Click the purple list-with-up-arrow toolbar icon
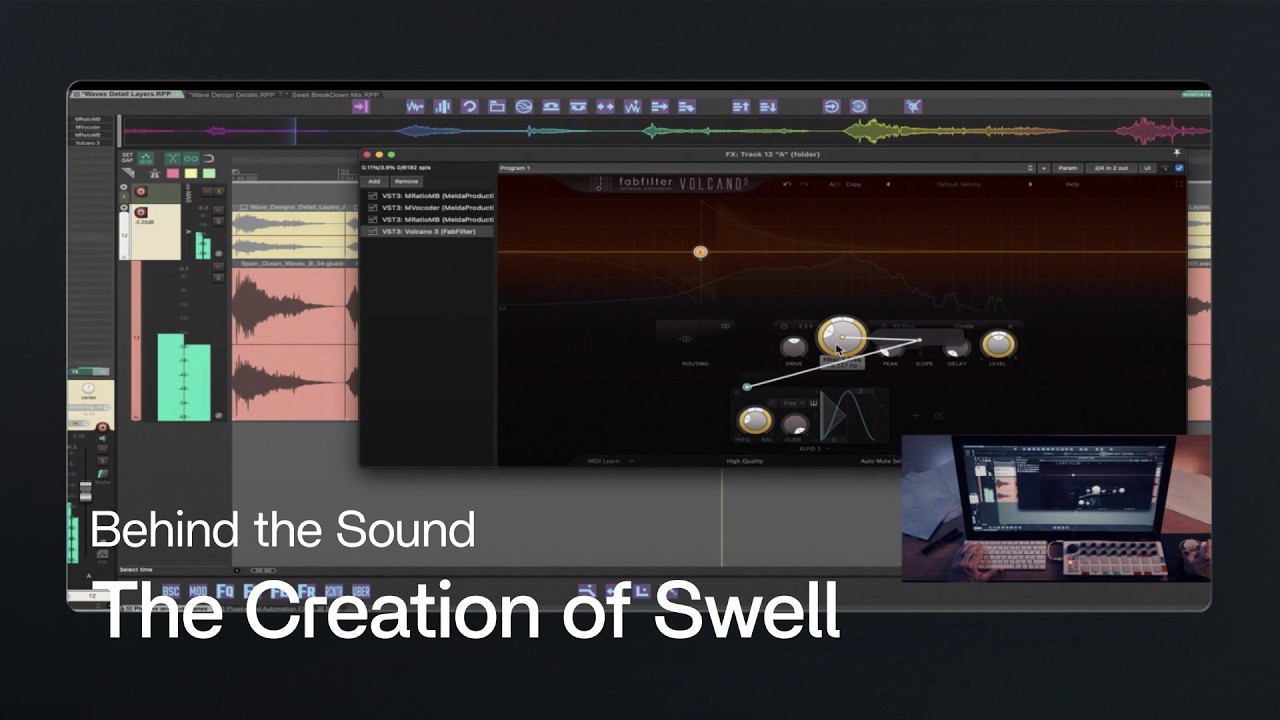 741,106
